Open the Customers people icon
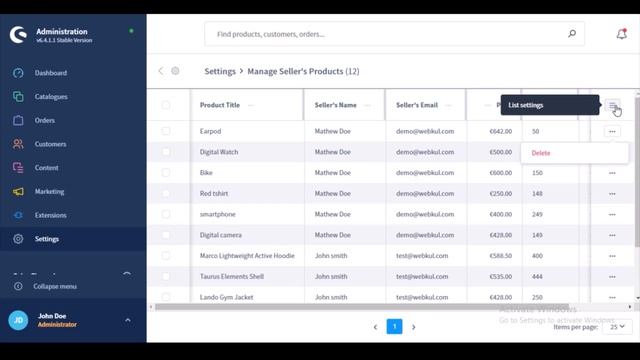 pyautogui.click(x=18, y=144)
